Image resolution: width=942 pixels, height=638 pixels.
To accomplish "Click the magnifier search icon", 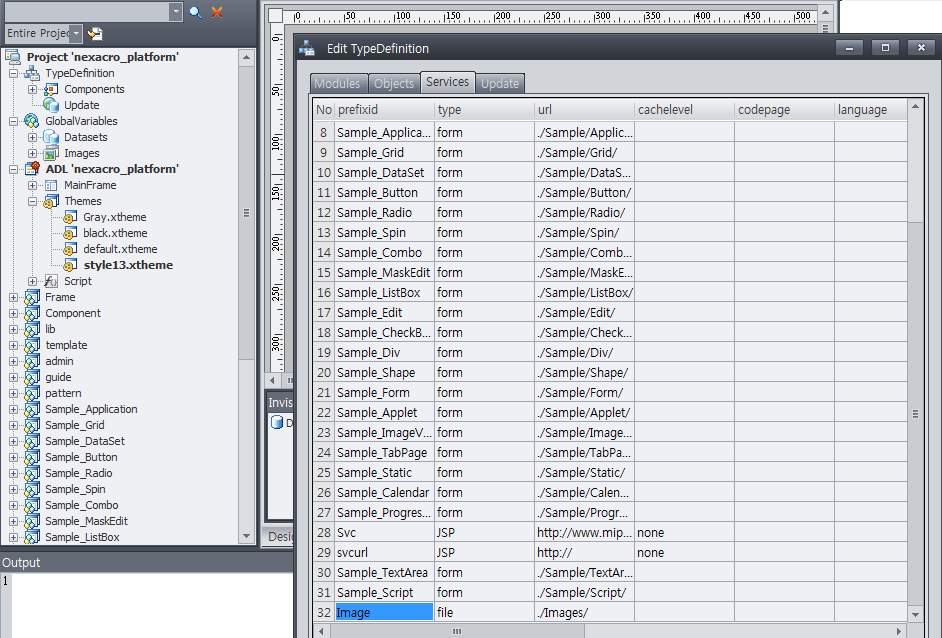I will pyautogui.click(x=195, y=12).
